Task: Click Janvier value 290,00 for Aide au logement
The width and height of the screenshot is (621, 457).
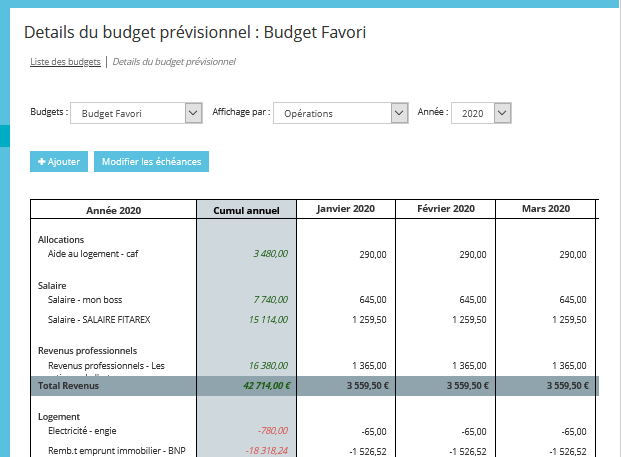Action: point(373,255)
